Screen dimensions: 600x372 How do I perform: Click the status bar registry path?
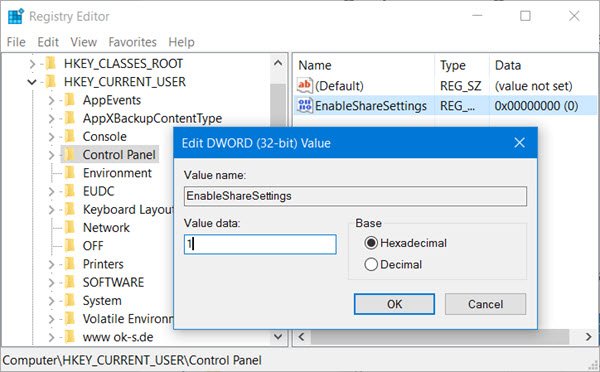132,360
